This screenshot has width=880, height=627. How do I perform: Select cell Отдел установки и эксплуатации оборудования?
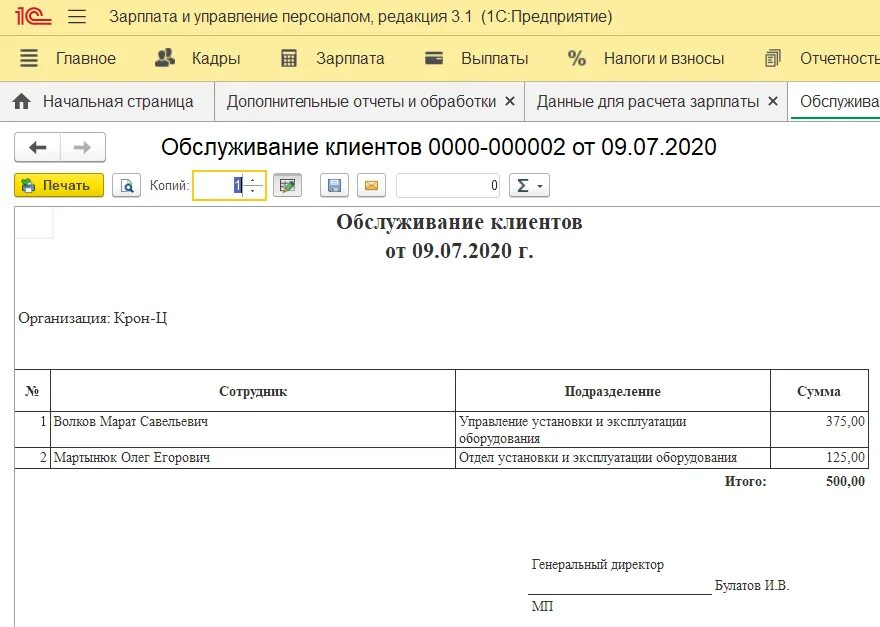[613, 458]
